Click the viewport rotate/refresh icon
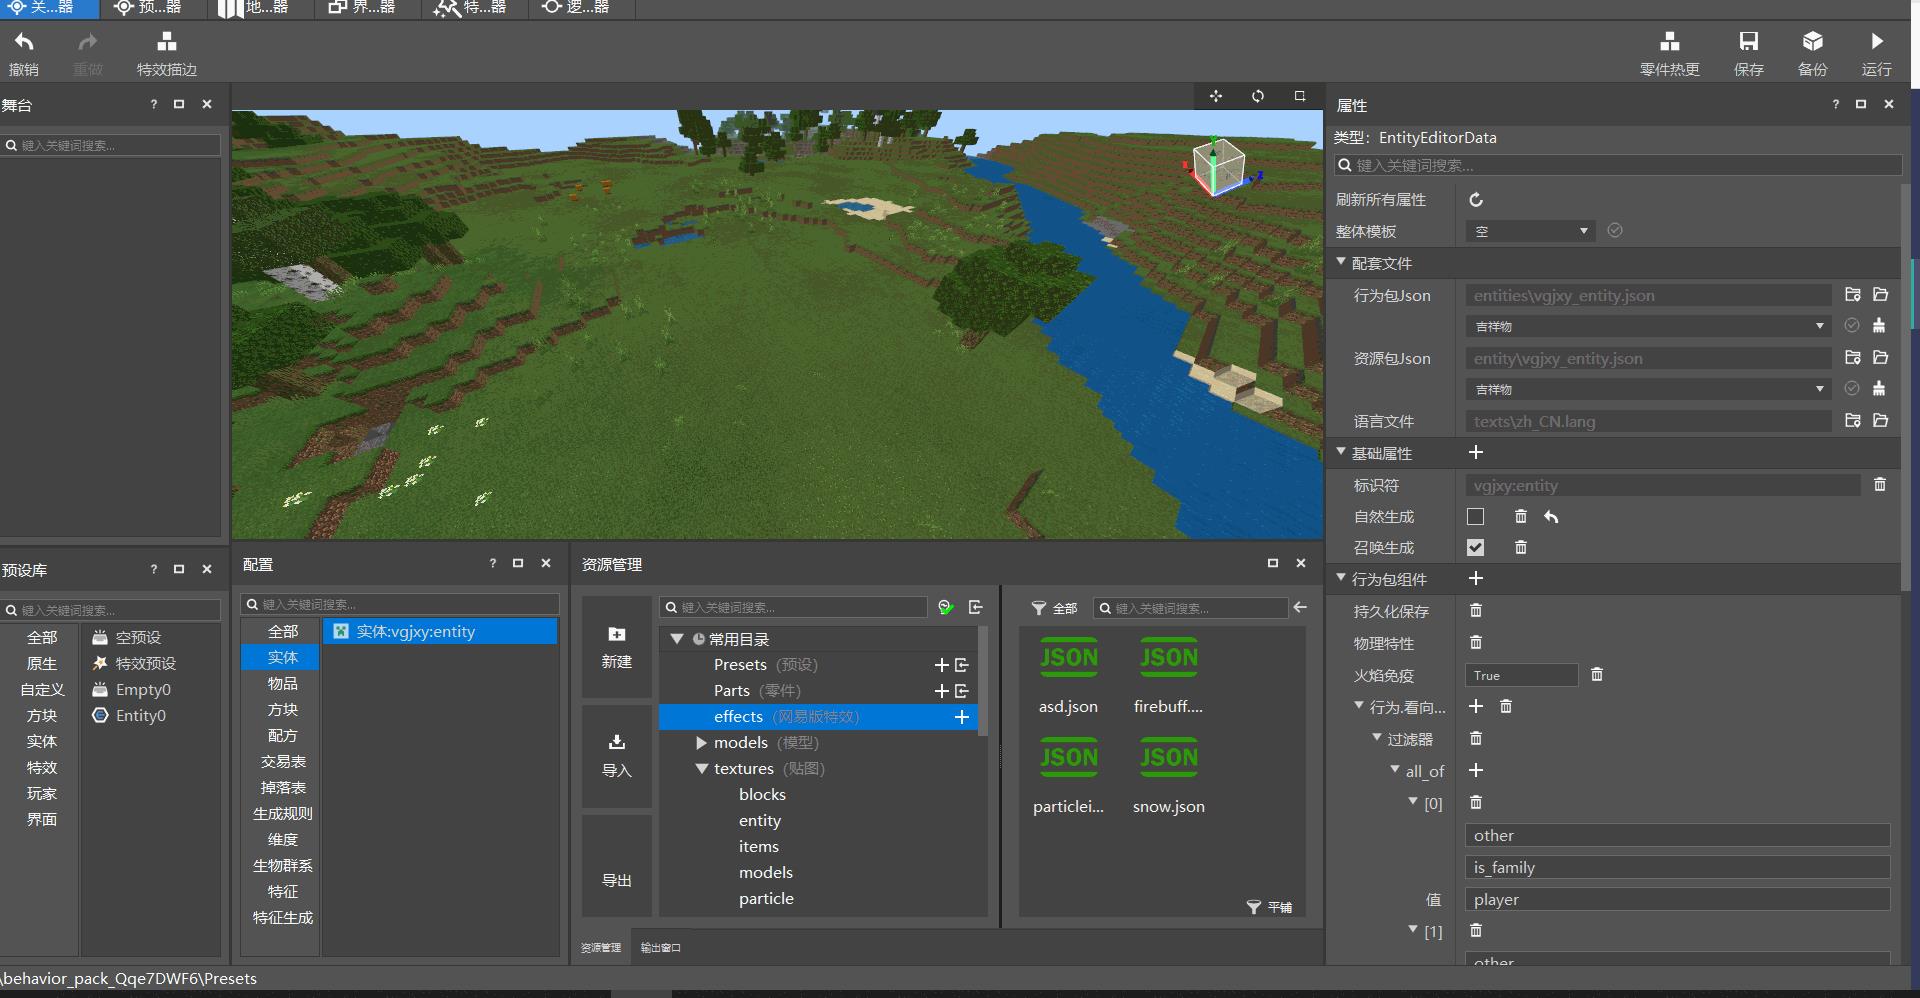1920x998 pixels. 1258,96
